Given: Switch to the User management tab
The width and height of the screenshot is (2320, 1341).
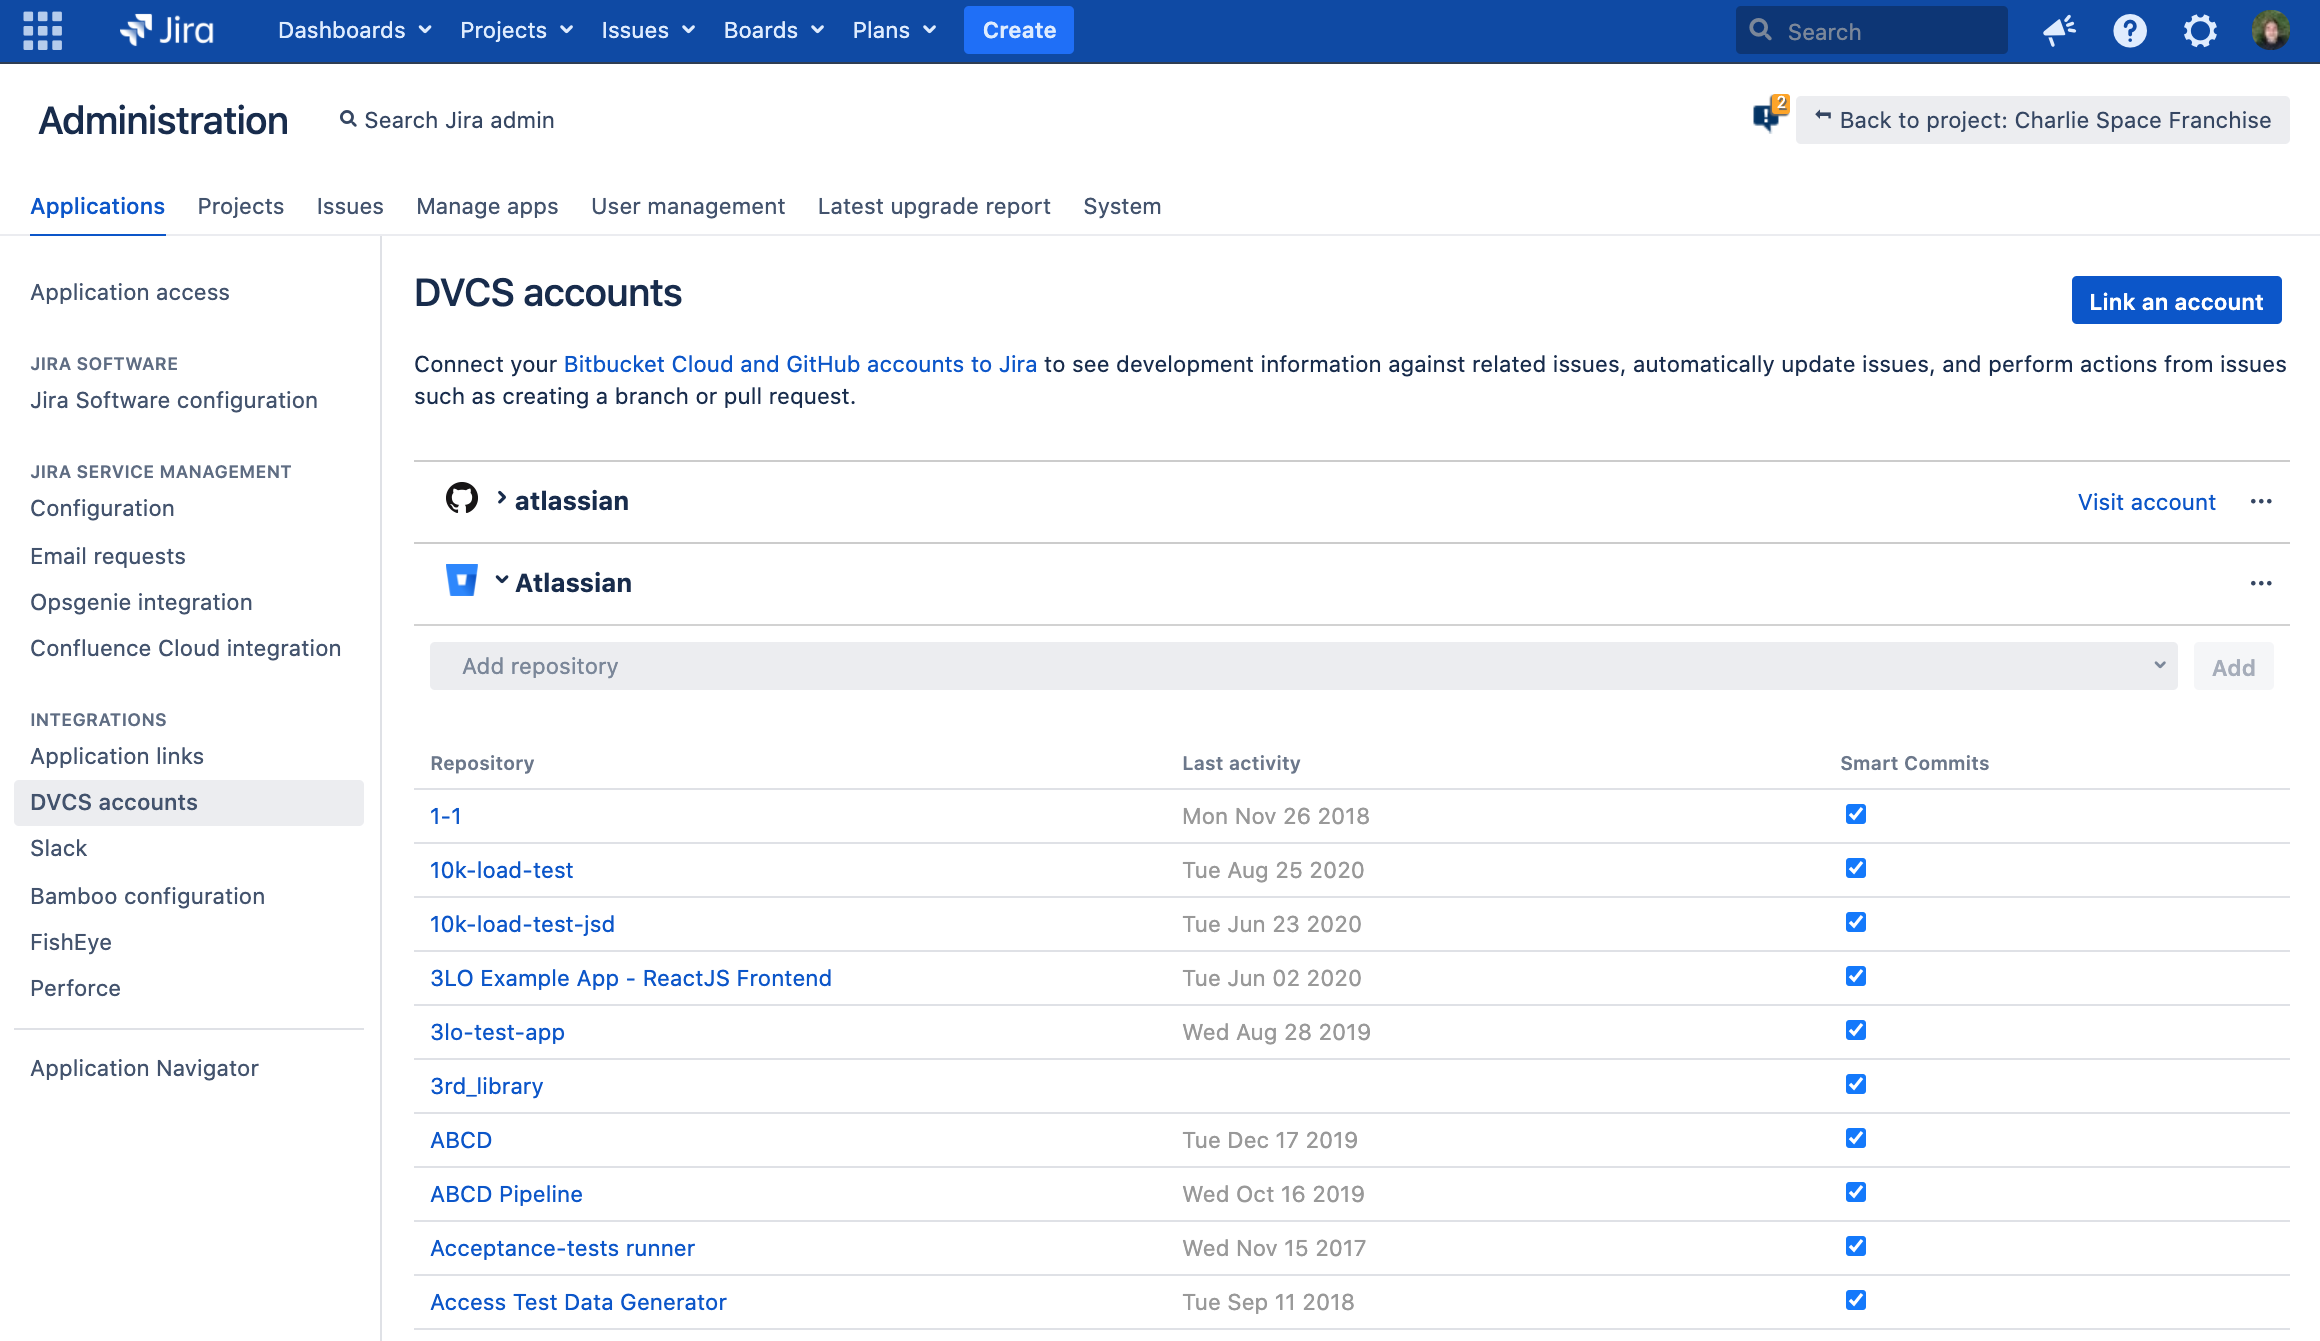Looking at the screenshot, I should click(x=688, y=206).
